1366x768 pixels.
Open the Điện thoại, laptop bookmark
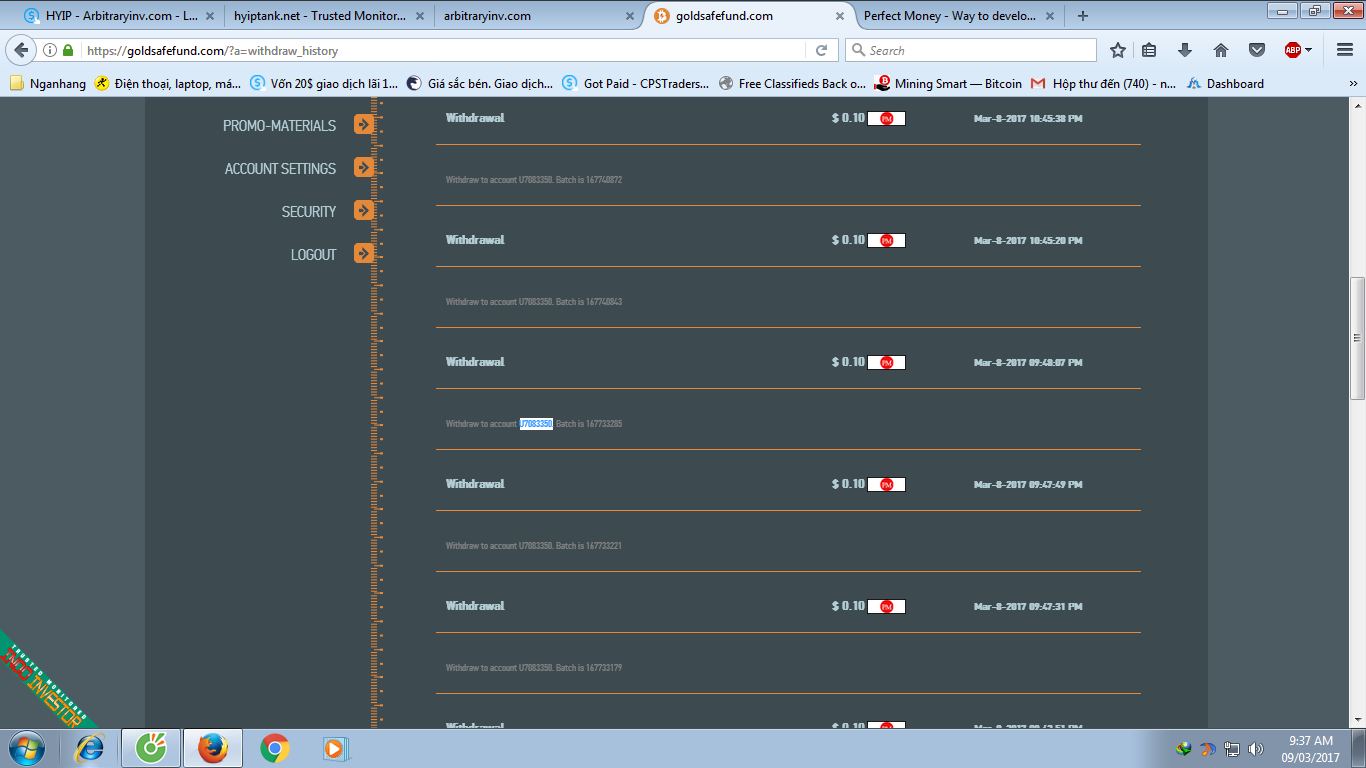click(168, 84)
